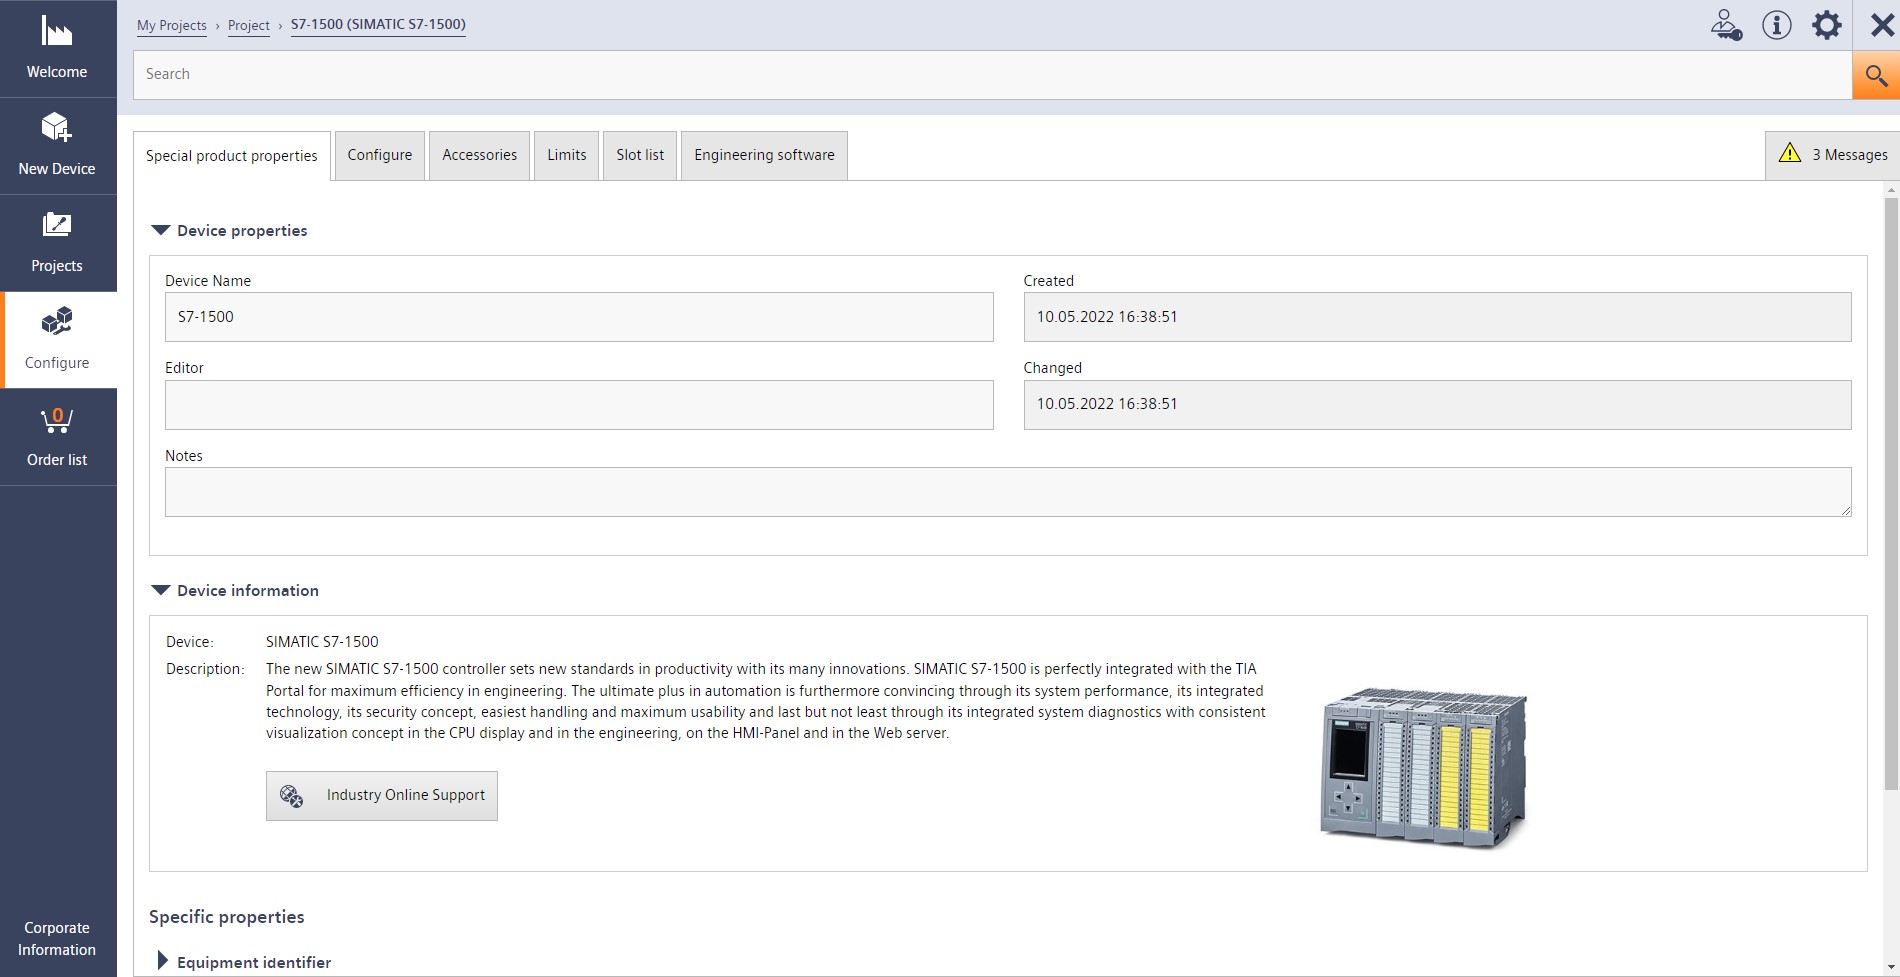Switch to Engineering software tab
1900x977 pixels.
tap(764, 155)
